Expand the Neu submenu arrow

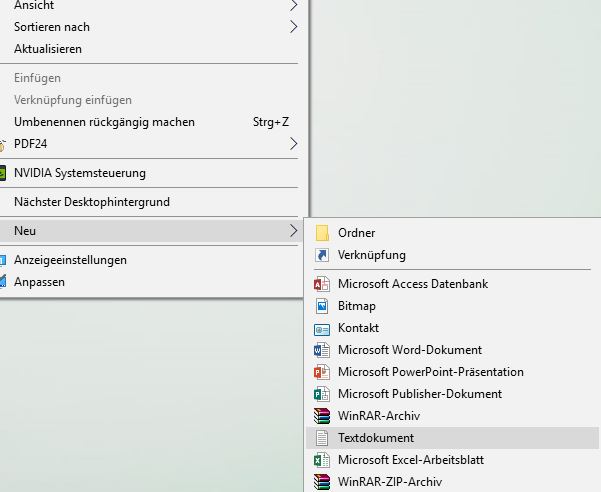point(293,231)
